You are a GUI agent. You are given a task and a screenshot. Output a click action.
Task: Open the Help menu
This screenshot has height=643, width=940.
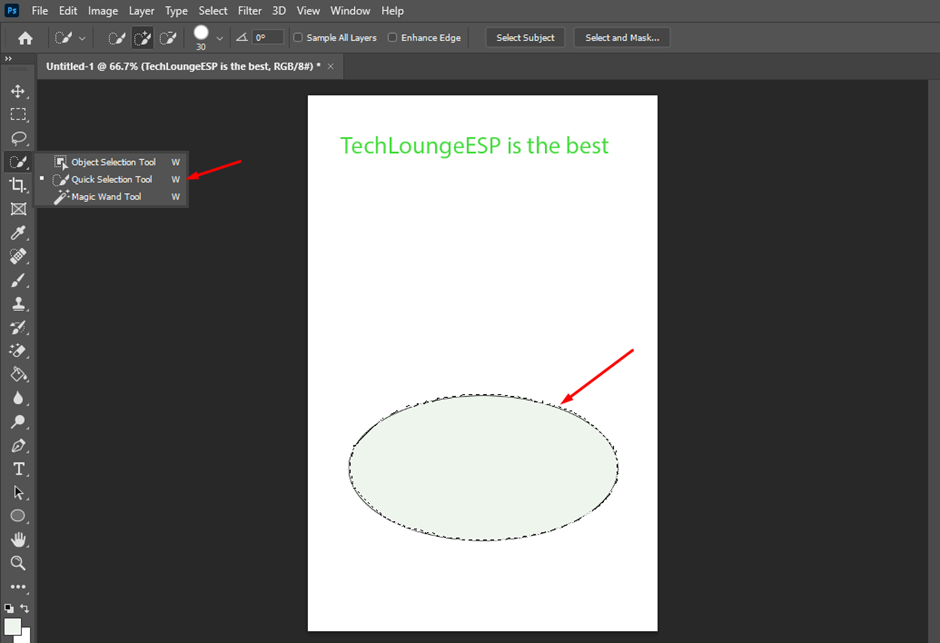click(392, 11)
